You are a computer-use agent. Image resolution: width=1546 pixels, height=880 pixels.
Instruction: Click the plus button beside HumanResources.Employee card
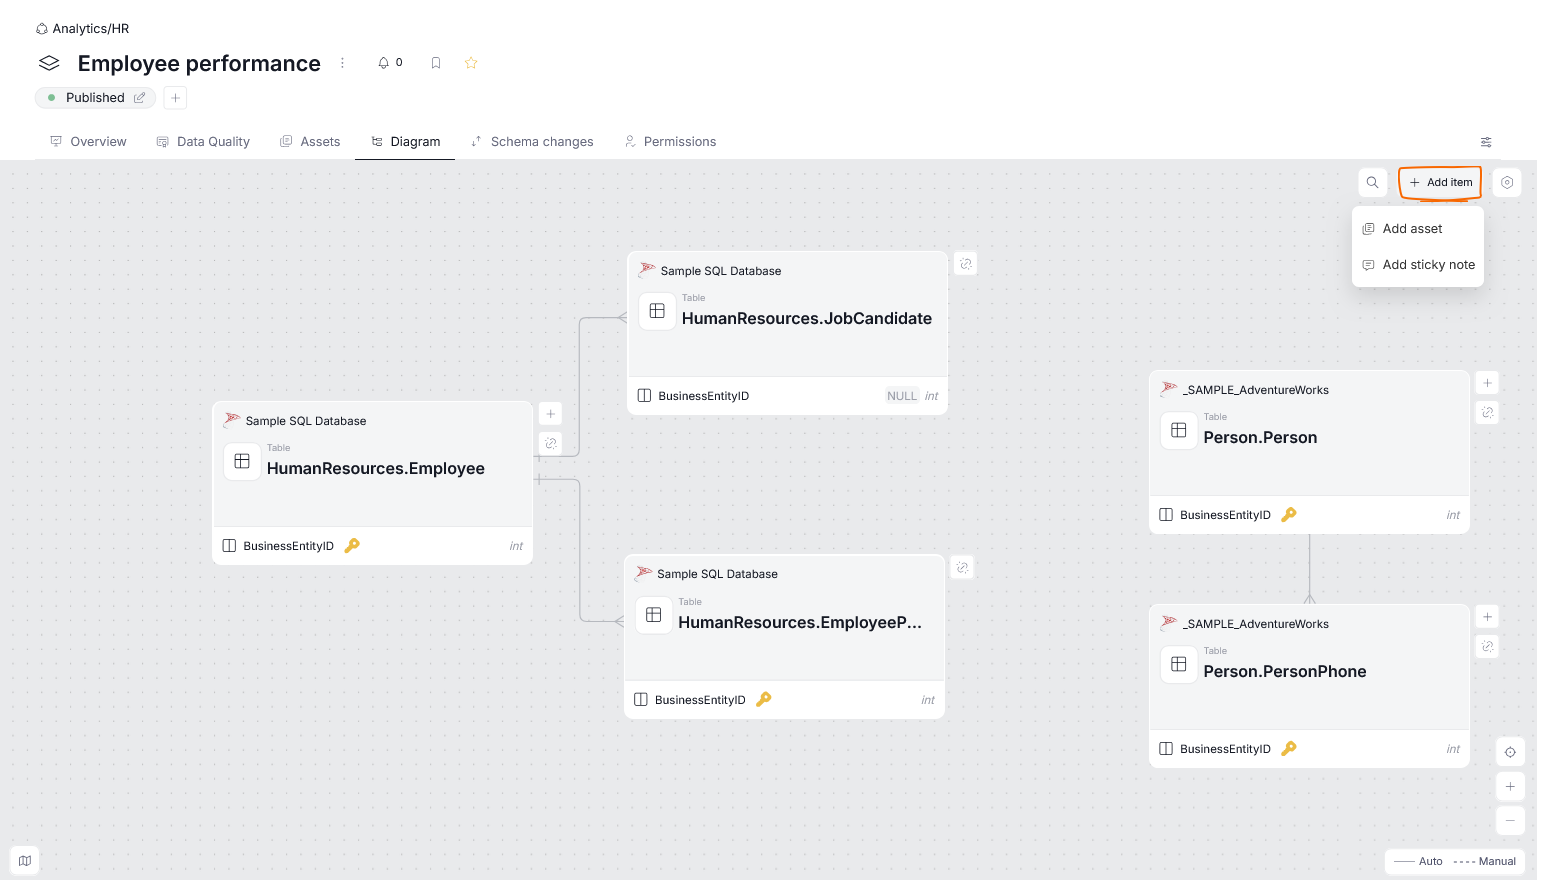pyautogui.click(x=550, y=414)
